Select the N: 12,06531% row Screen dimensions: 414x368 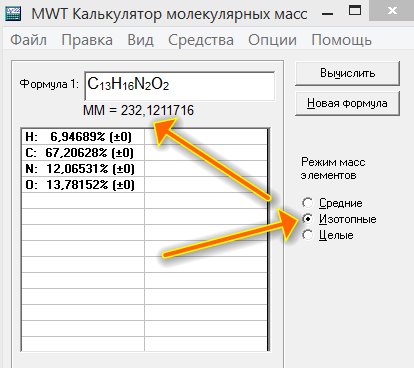[x=83, y=169]
